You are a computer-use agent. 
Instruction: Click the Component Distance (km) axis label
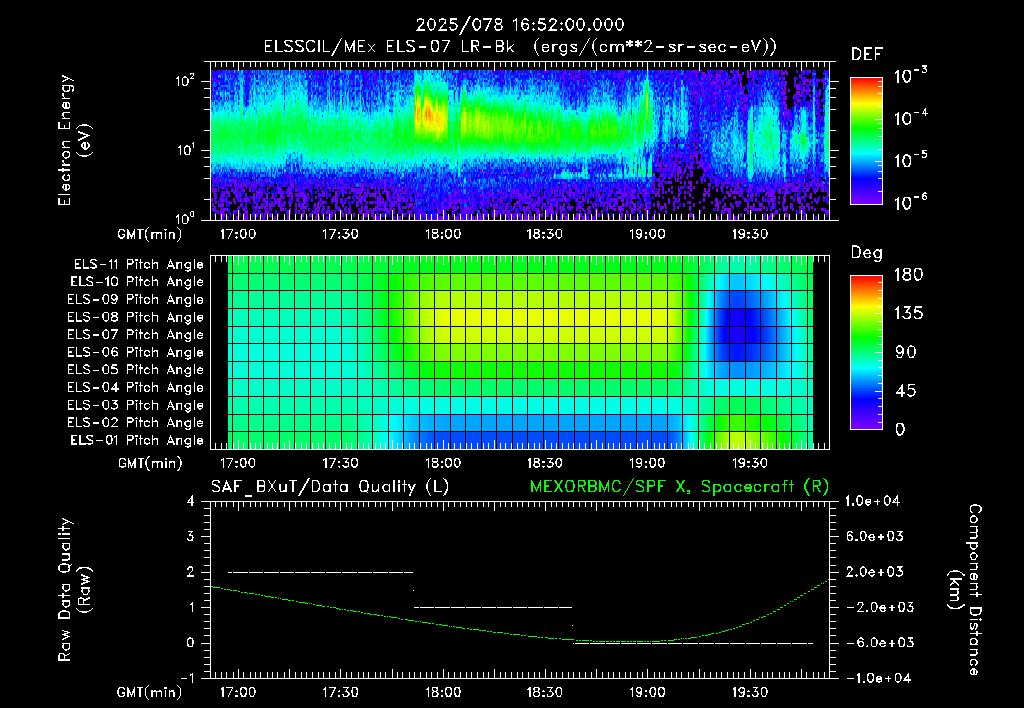point(965,589)
